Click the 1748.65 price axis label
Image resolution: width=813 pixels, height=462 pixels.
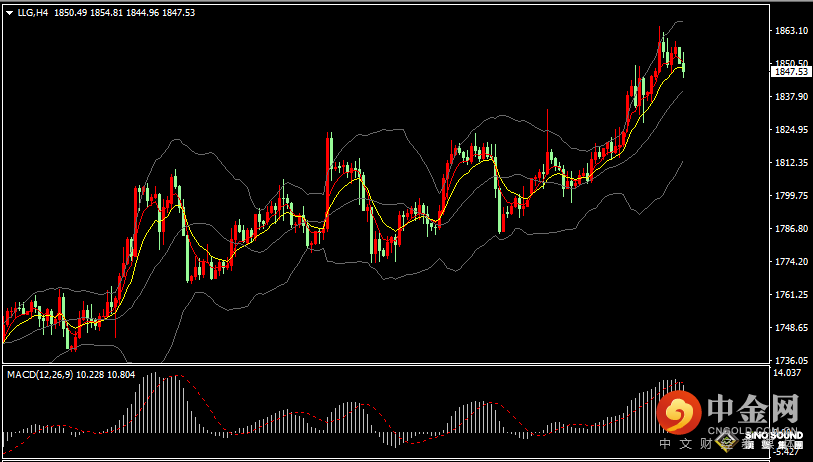tap(790, 328)
